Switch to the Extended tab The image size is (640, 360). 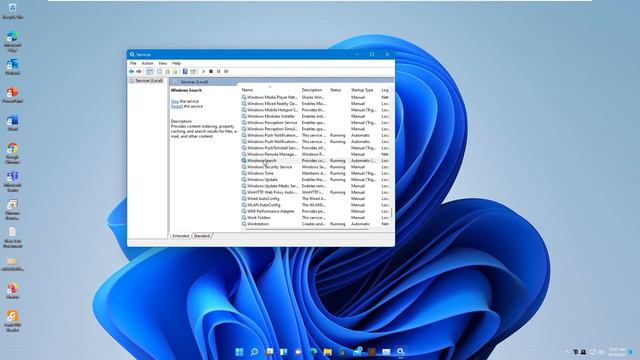180,236
